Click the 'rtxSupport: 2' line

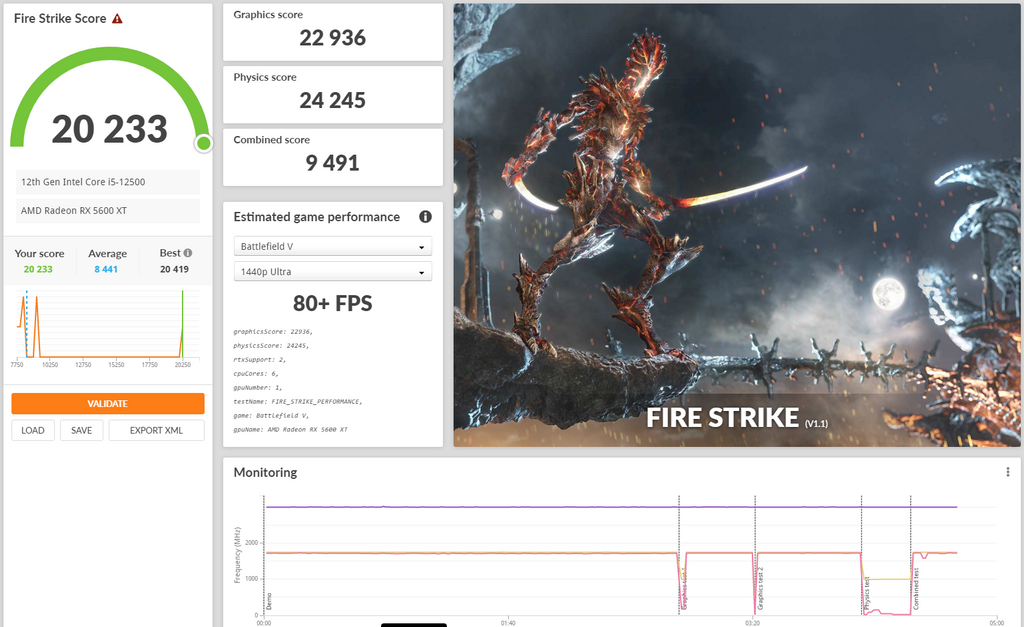click(260, 360)
